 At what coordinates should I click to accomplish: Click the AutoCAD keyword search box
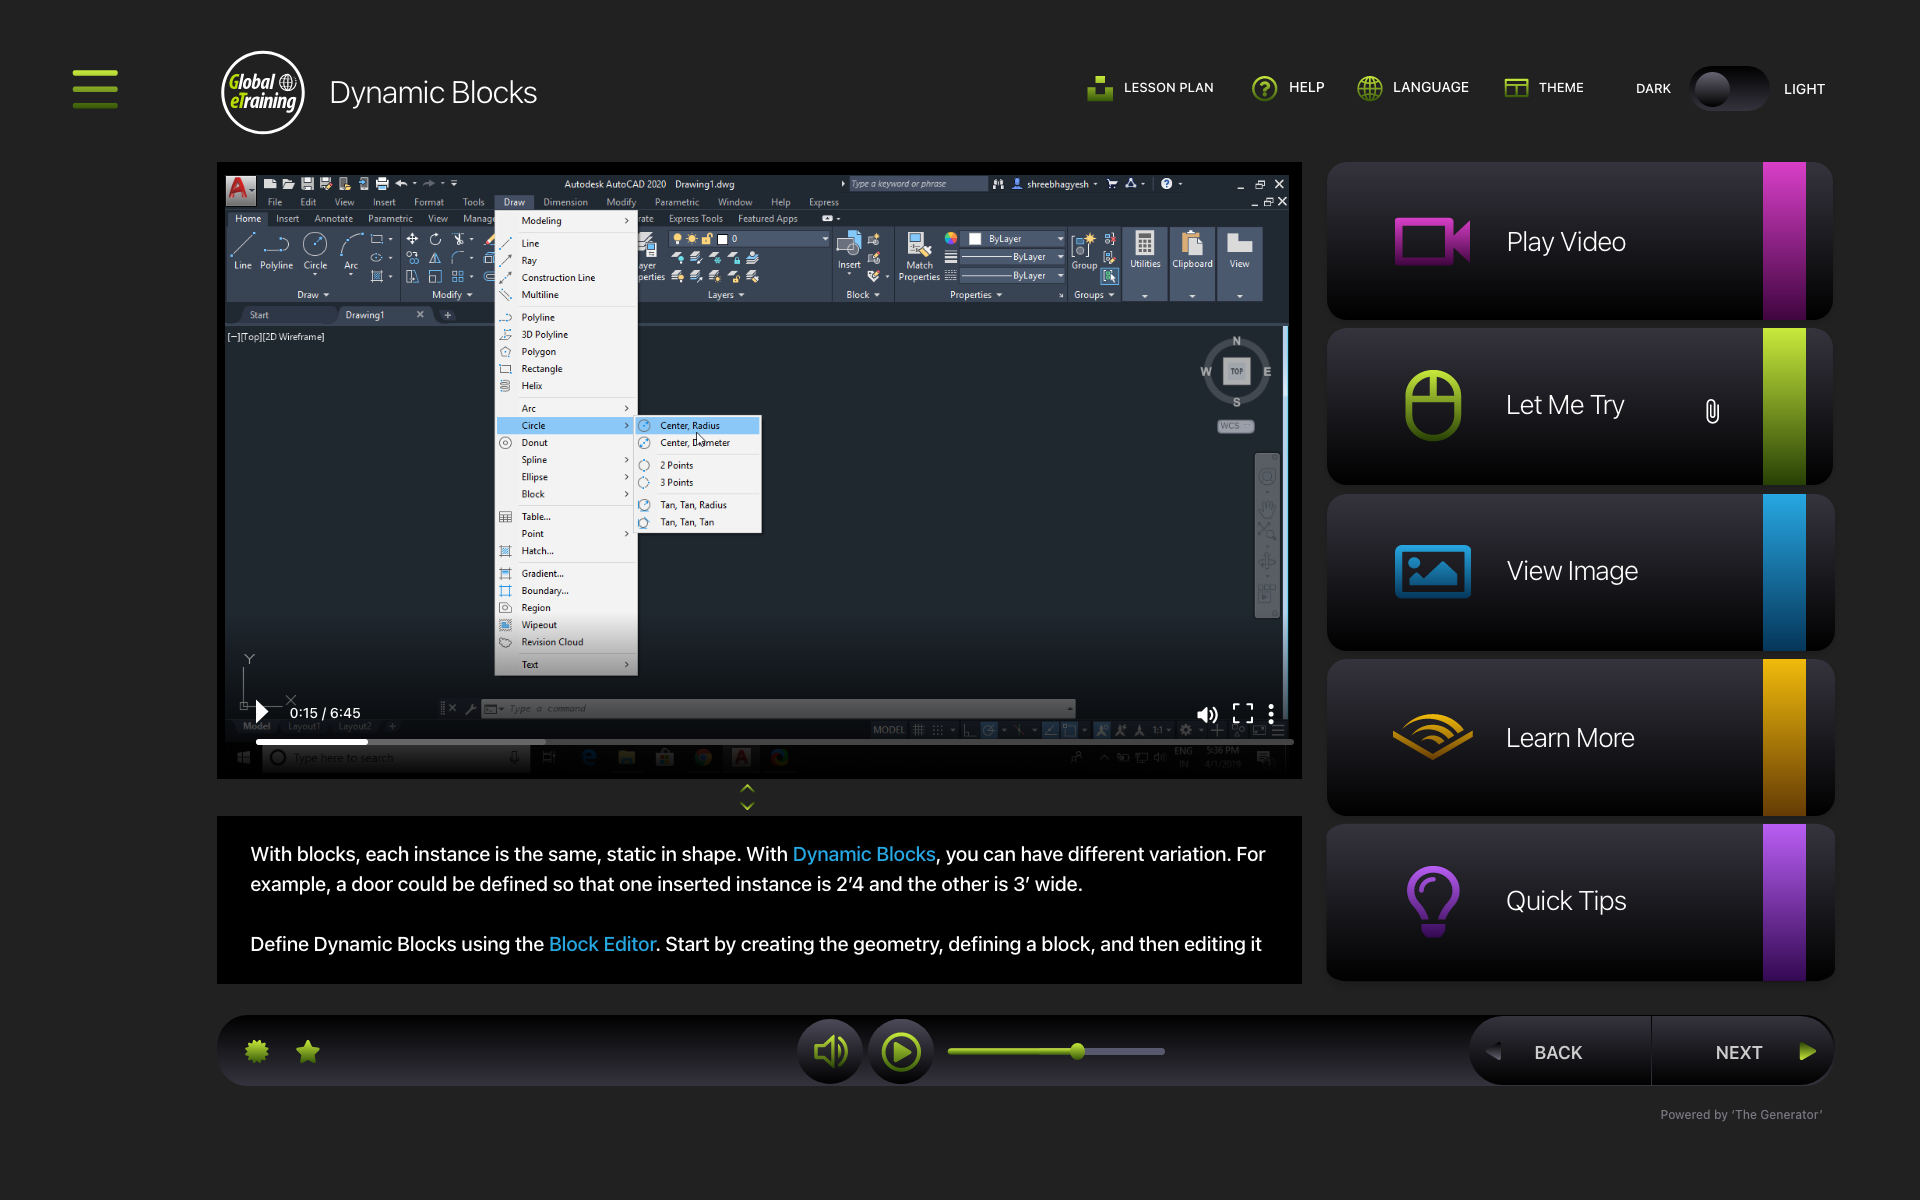coord(917,184)
